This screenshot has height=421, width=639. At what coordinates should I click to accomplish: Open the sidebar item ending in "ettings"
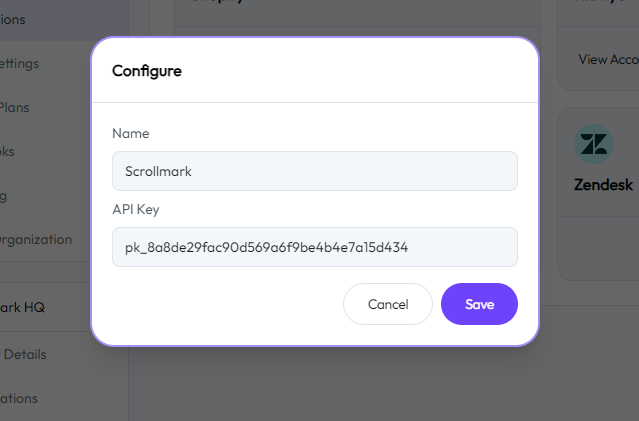coord(20,64)
